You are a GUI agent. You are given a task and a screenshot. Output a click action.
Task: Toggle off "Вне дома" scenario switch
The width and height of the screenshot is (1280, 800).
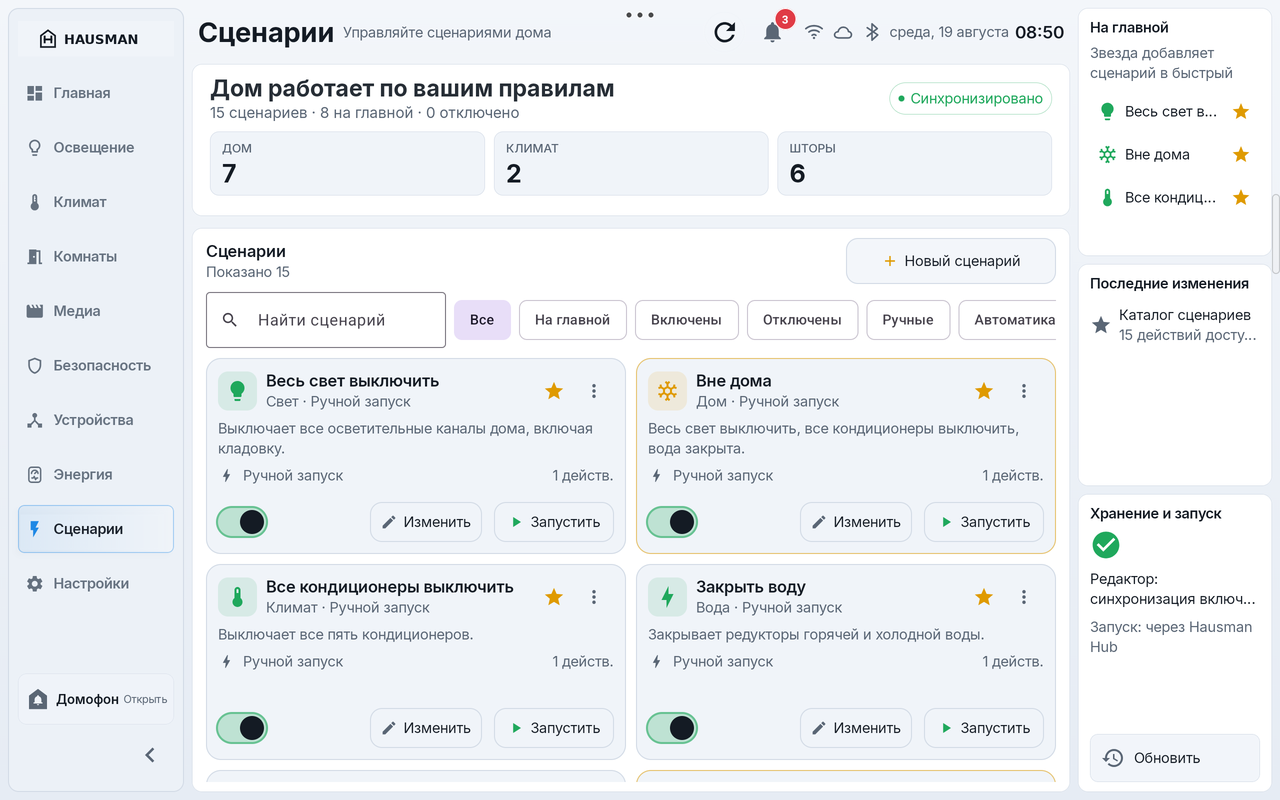(x=672, y=522)
